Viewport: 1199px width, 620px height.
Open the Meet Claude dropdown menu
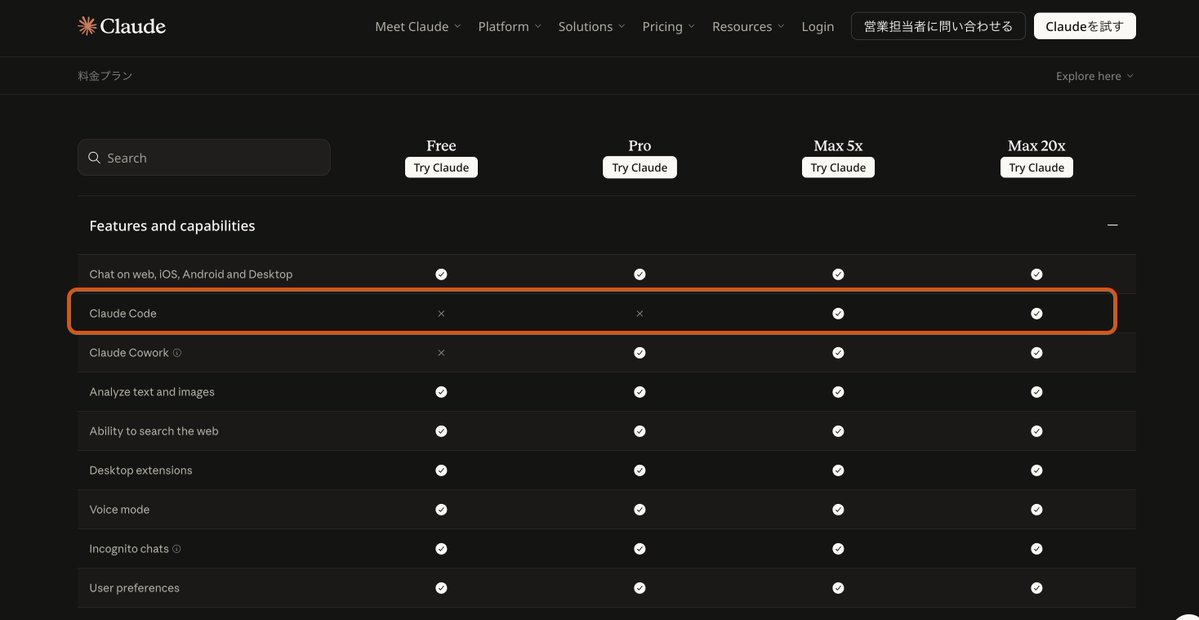pos(418,27)
